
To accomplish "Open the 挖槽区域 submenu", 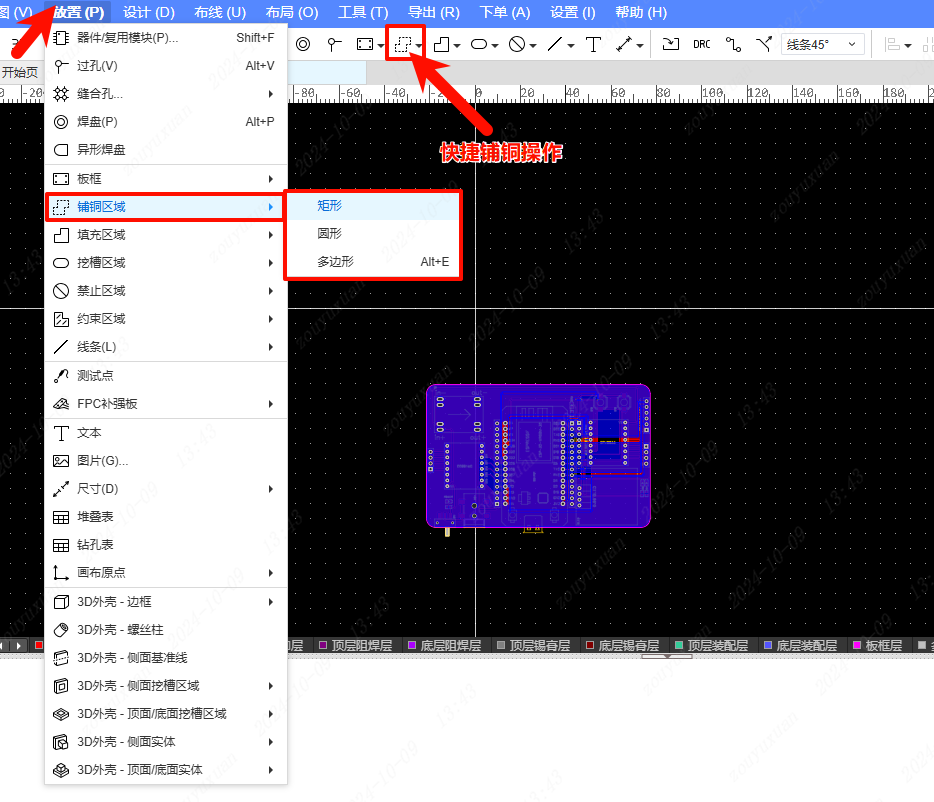I will pos(166,263).
